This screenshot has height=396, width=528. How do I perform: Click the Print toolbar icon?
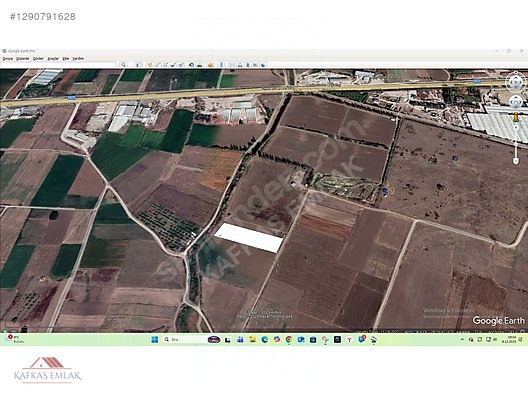pos(240,65)
